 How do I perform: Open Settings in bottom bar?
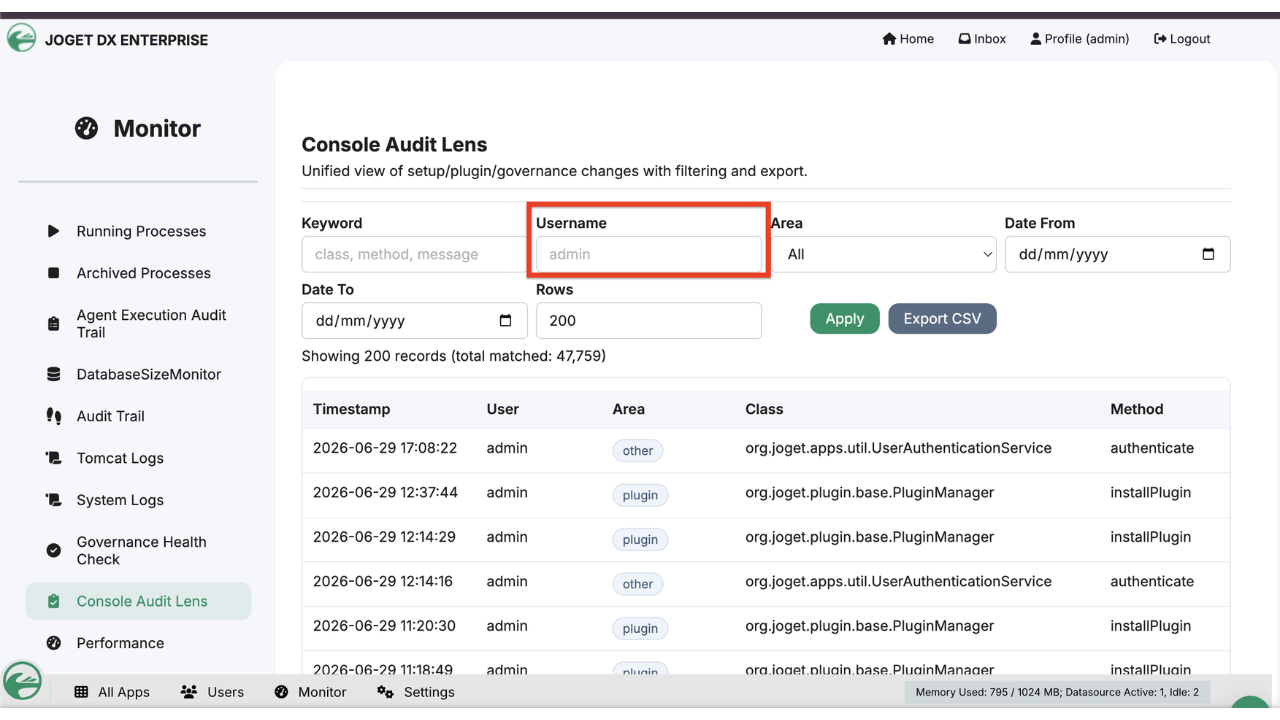coord(416,692)
